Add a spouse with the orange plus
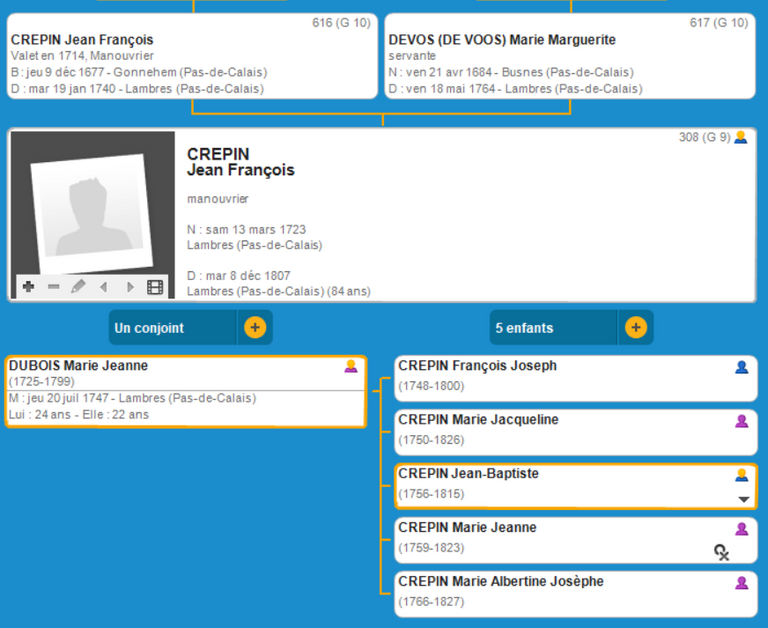The height and width of the screenshot is (628, 768). click(255, 327)
